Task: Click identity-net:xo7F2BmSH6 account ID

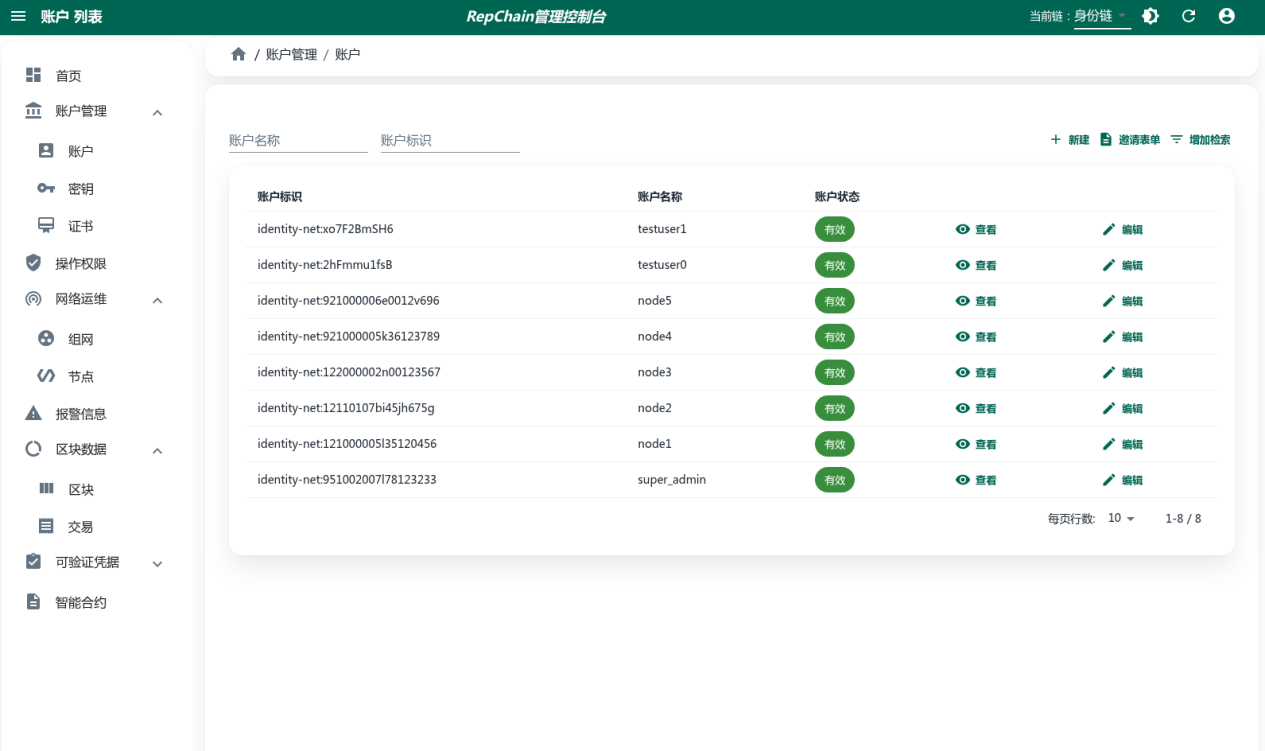Action: tap(325, 229)
